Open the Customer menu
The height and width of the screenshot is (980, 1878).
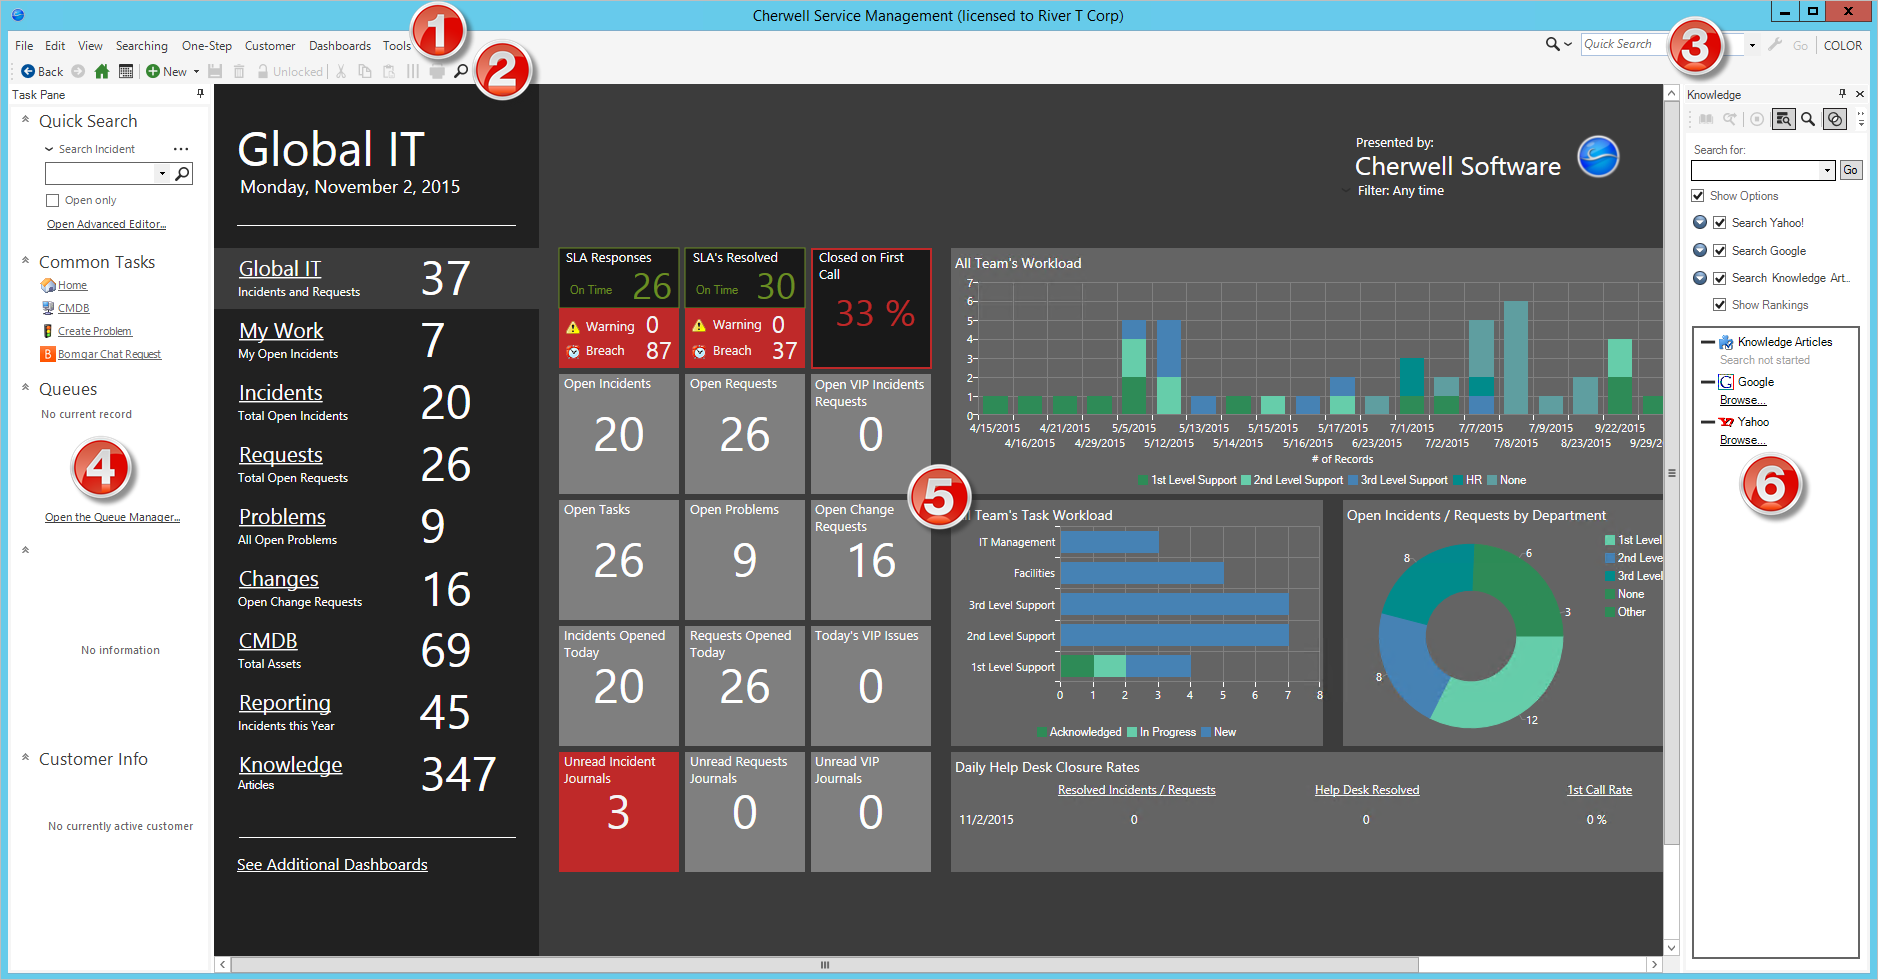(x=270, y=45)
